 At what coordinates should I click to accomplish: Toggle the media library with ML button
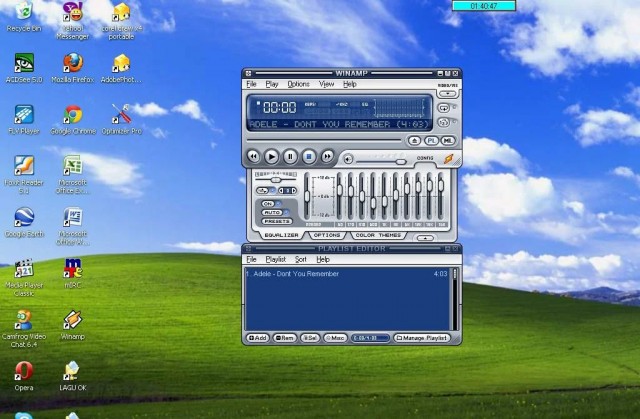(448, 141)
